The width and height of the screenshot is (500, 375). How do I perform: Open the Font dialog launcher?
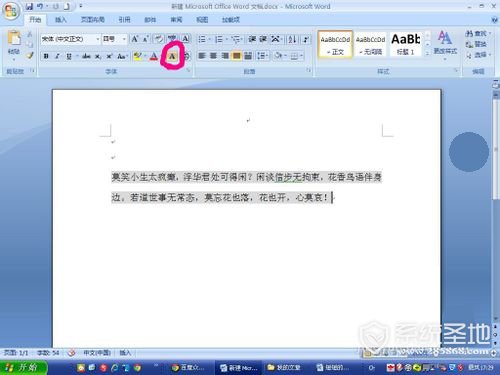(x=189, y=71)
